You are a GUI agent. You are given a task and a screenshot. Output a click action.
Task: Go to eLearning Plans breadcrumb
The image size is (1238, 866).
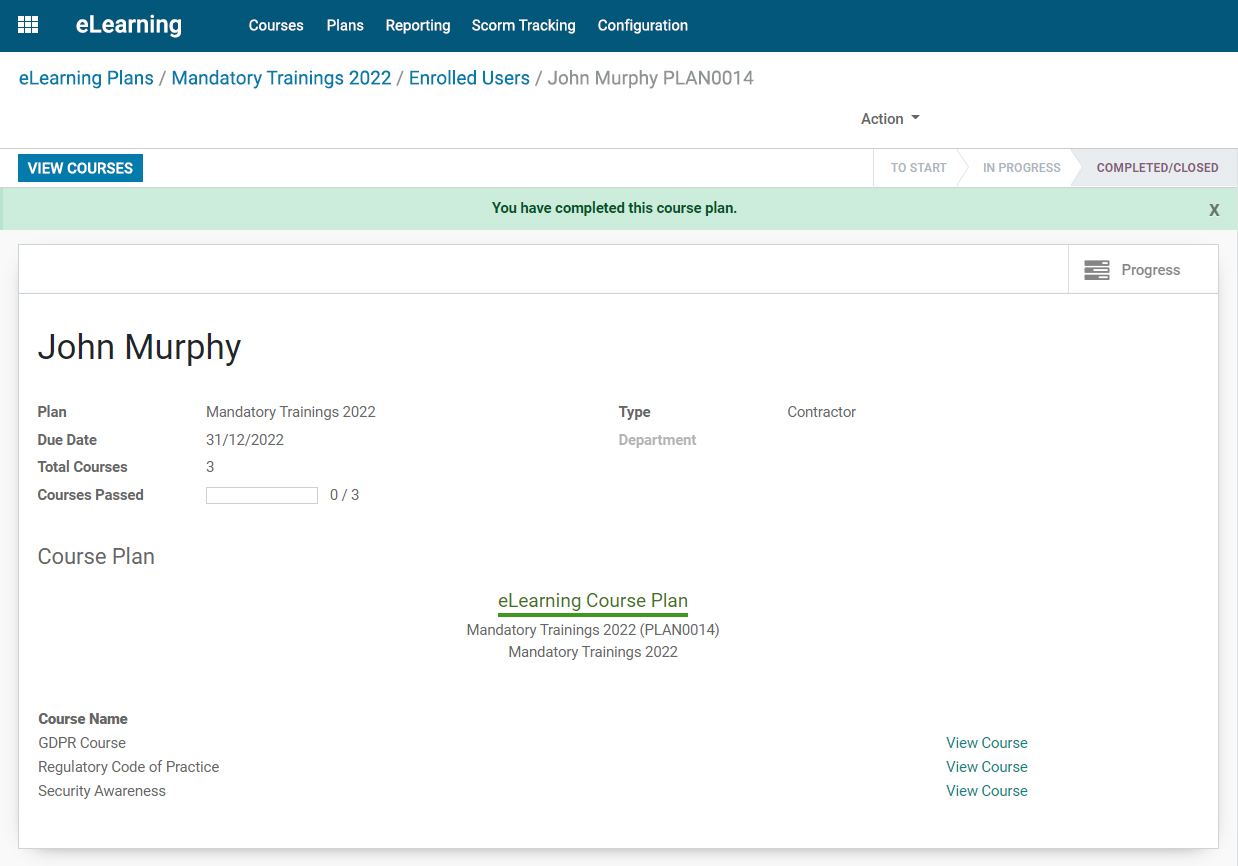[x=86, y=78]
